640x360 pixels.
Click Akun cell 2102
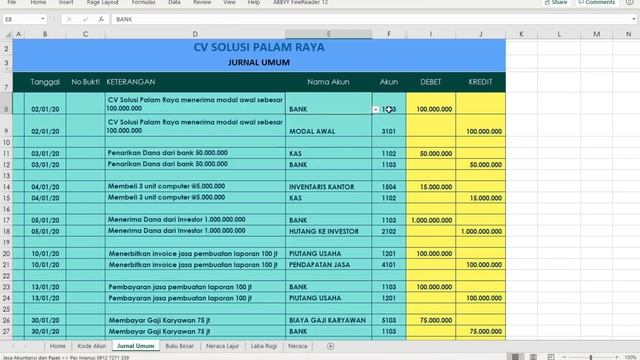coord(389,231)
